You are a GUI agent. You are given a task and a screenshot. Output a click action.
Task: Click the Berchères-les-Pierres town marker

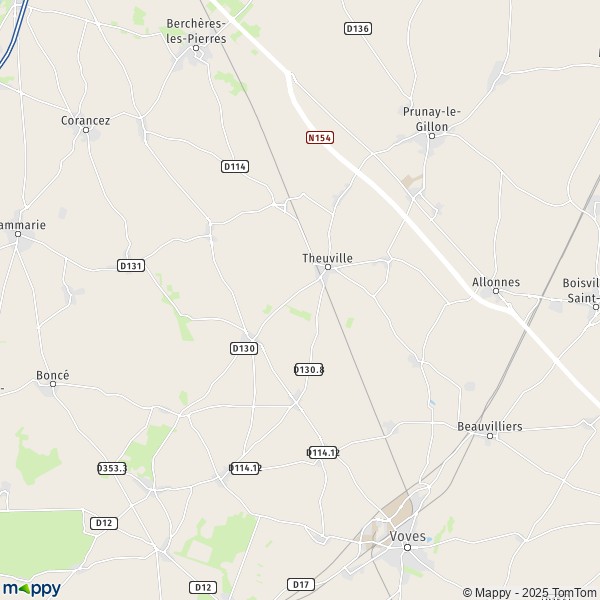pos(196,48)
